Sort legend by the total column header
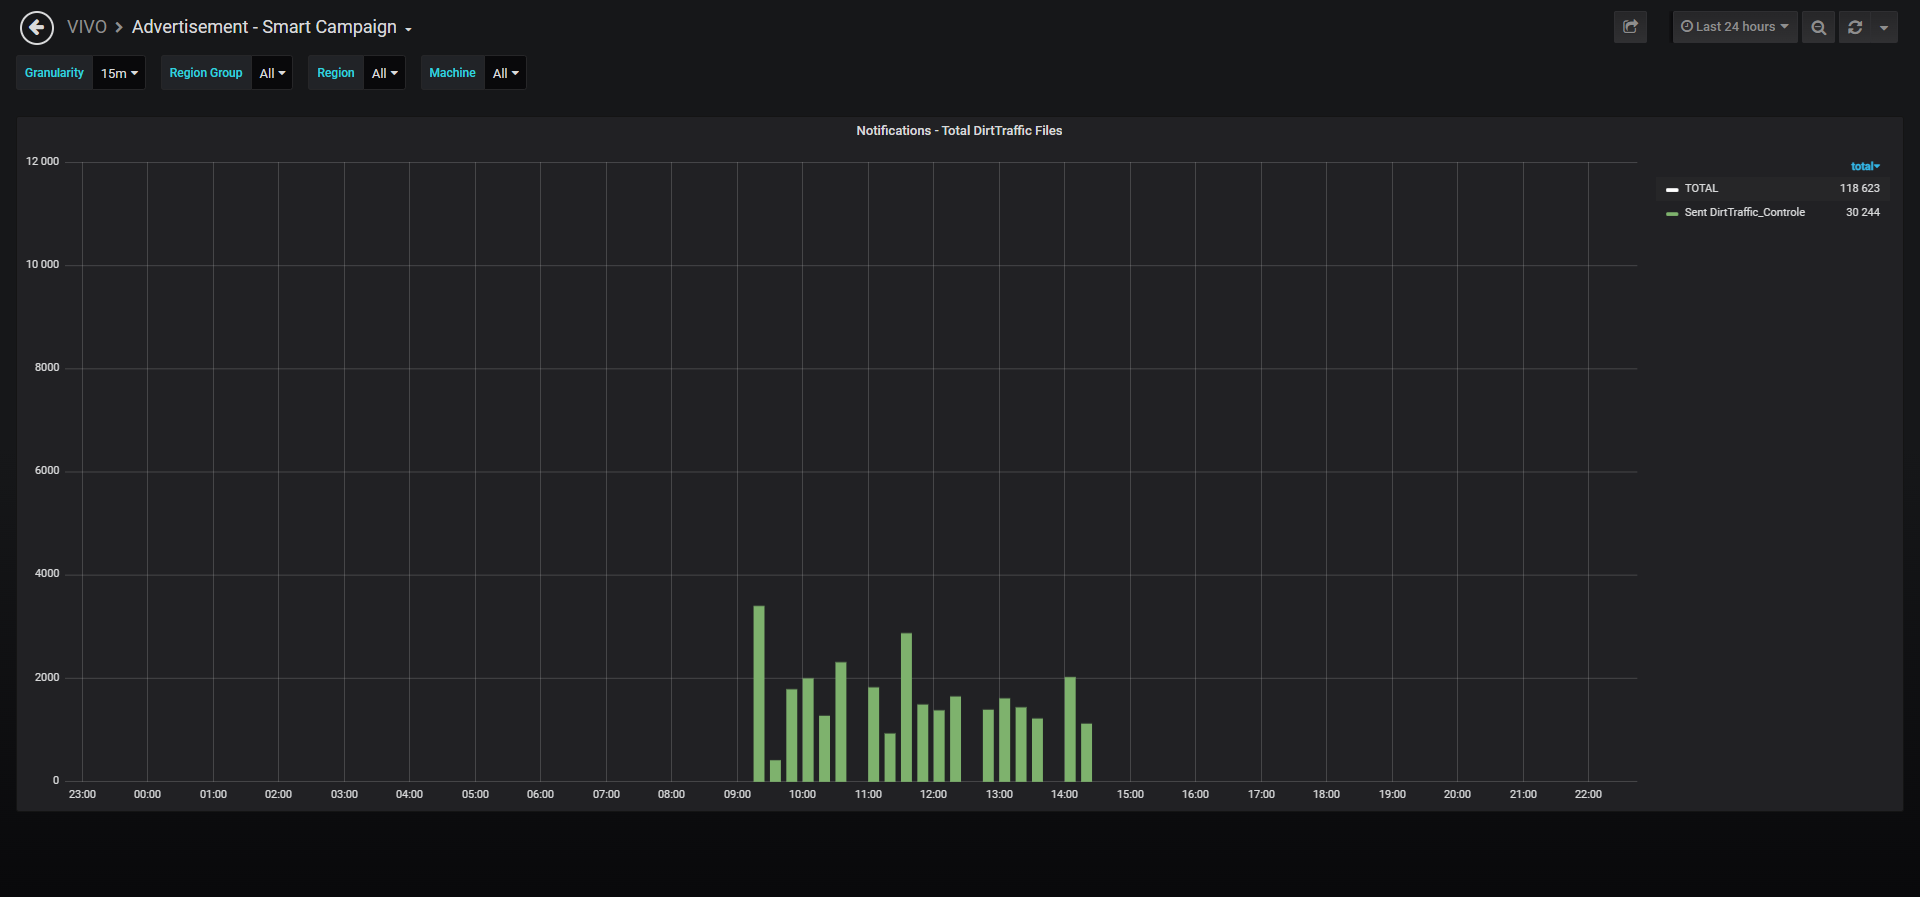This screenshot has width=1920, height=897. (1865, 166)
